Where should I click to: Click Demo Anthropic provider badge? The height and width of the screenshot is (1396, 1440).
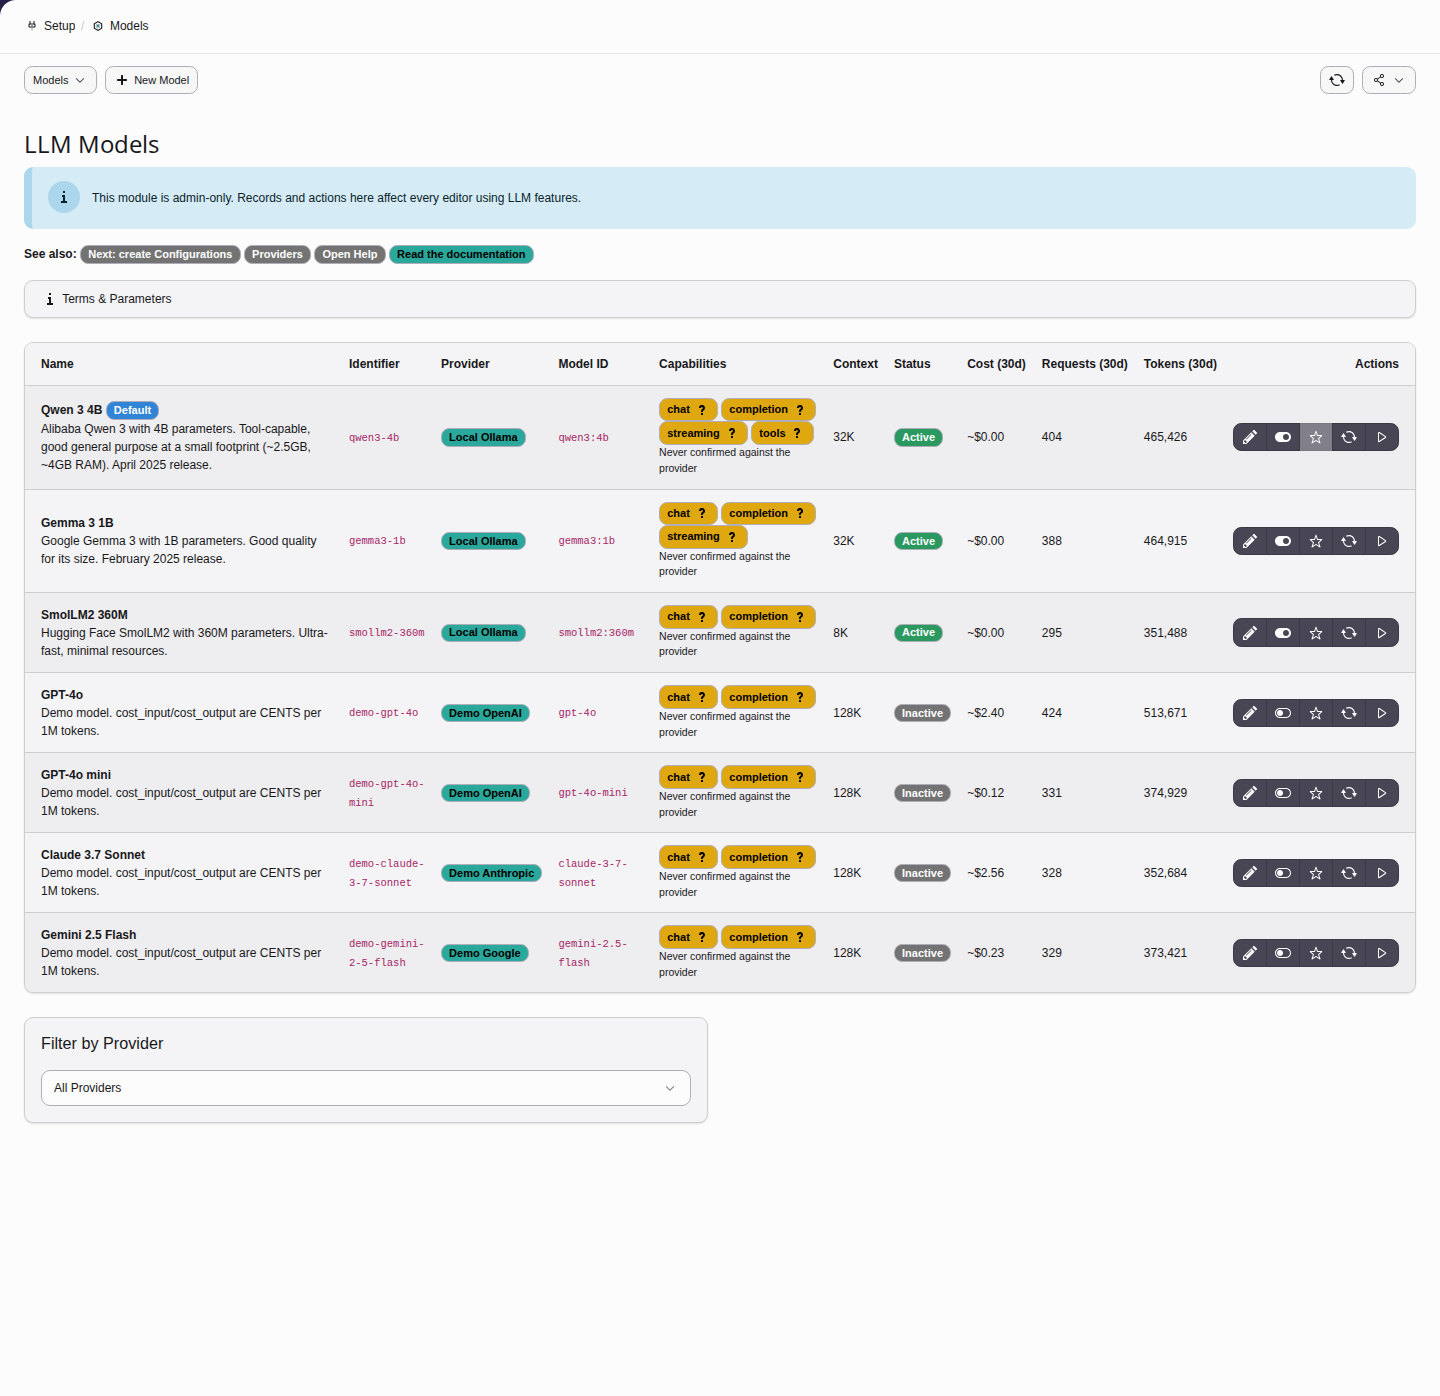point(491,873)
